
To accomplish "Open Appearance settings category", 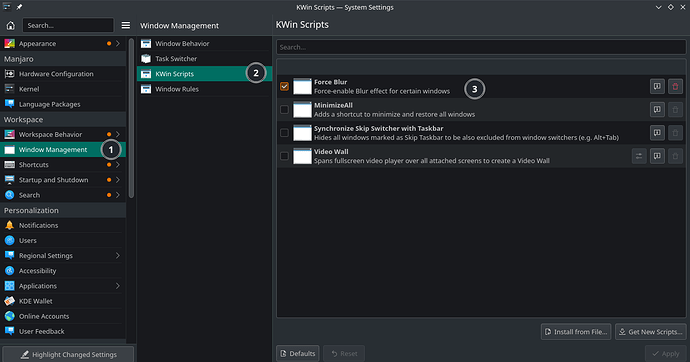I will pos(63,44).
